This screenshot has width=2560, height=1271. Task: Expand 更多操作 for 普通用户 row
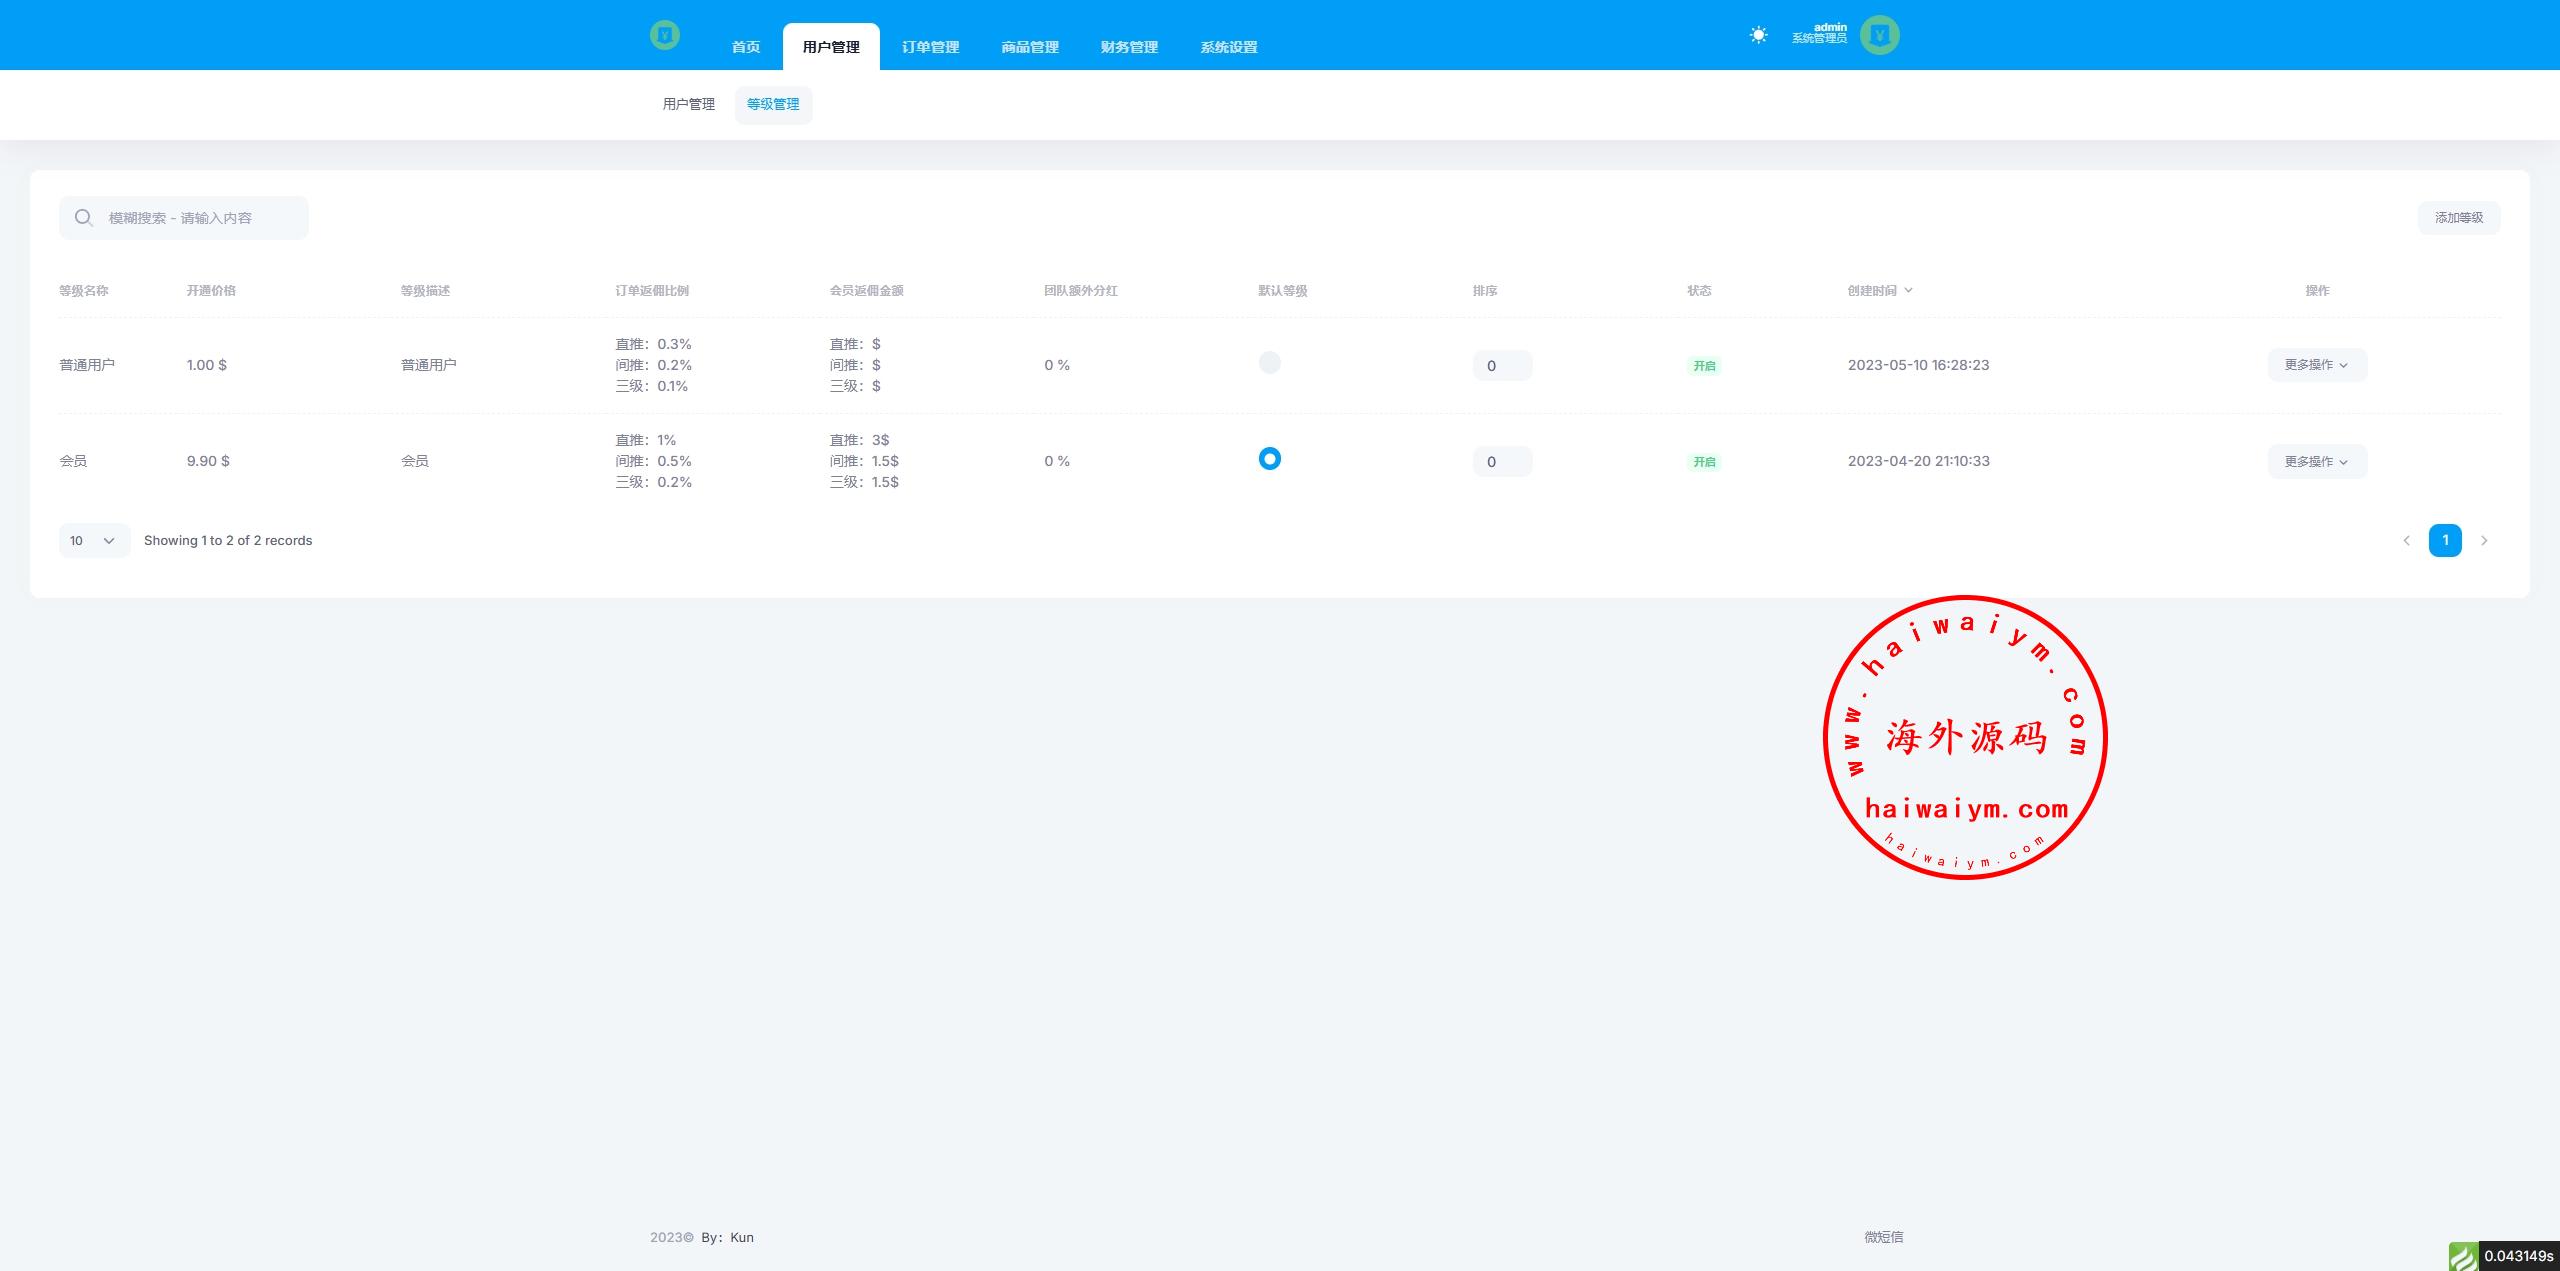click(x=2316, y=365)
